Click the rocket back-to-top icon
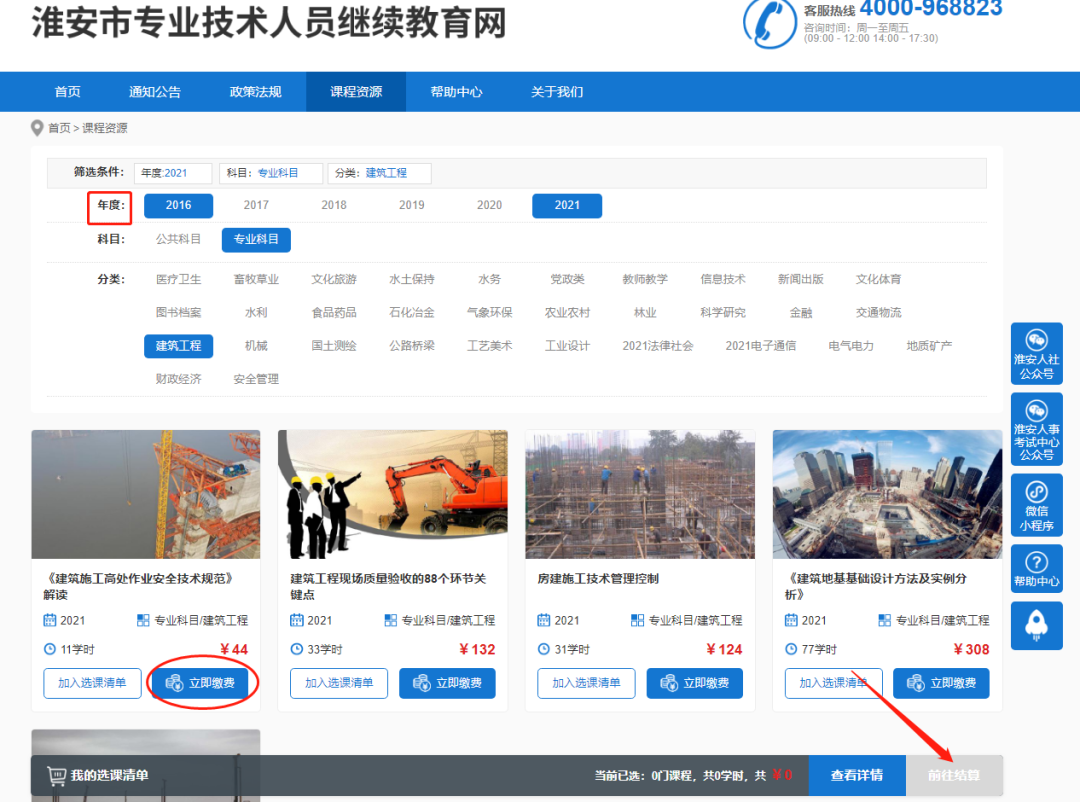 [1037, 625]
